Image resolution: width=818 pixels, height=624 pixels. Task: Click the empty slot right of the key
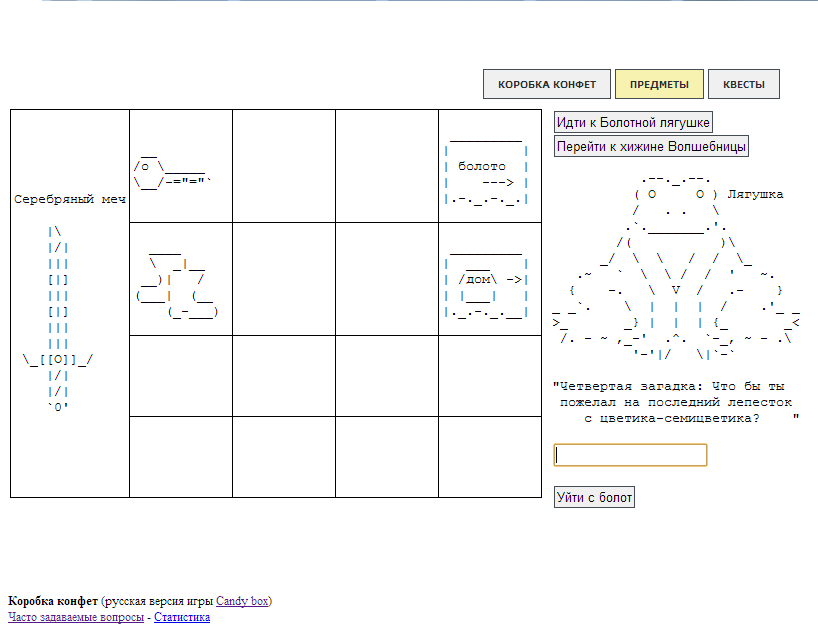(284, 166)
